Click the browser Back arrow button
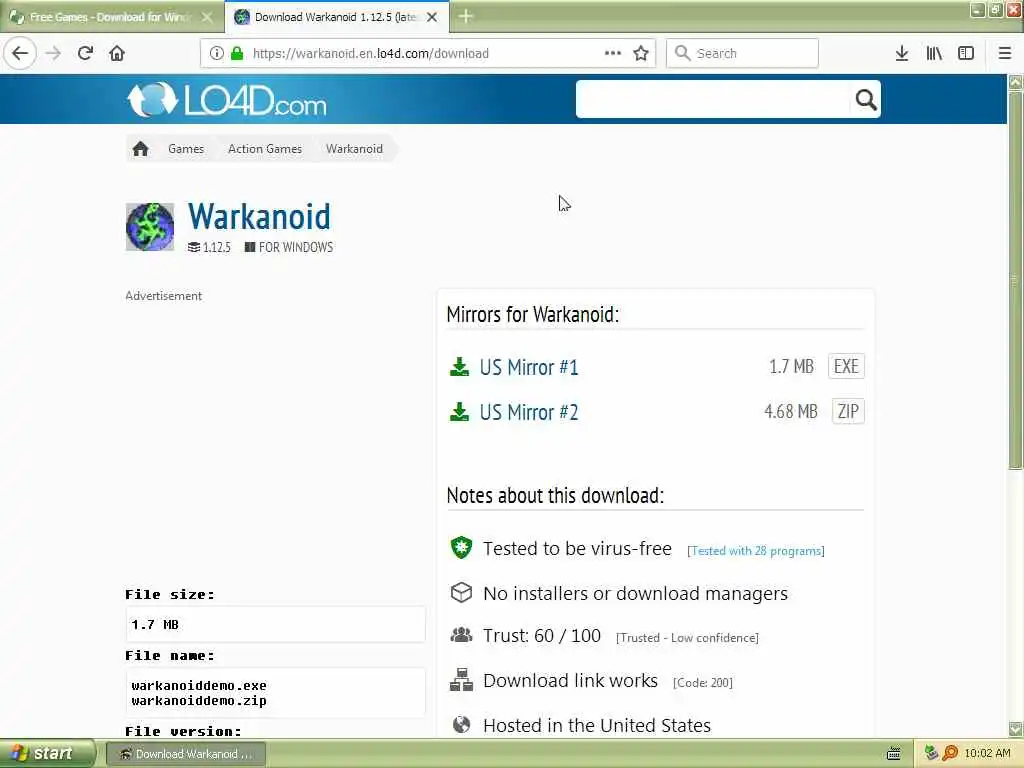Viewport: 1024px width, 768px height. [x=20, y=53]
